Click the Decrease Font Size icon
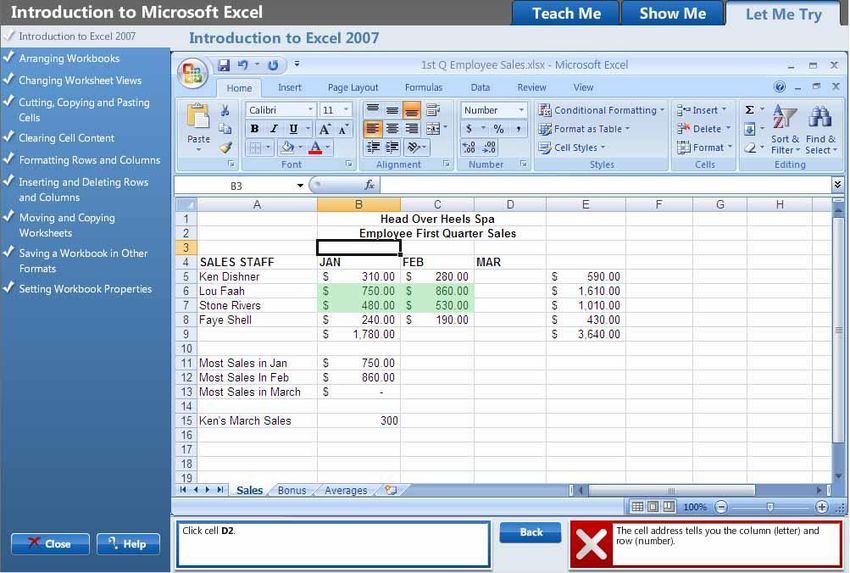The width and height of the screenshot is (850, 573). [x=343, y=128]
